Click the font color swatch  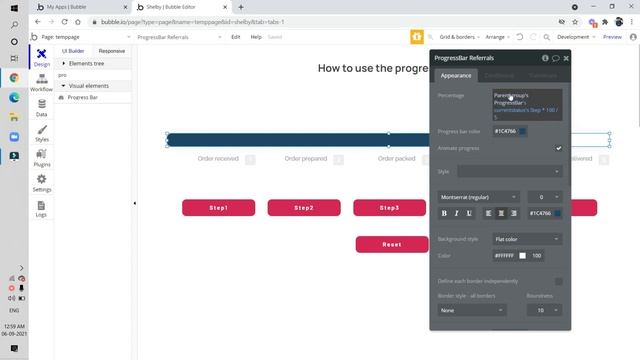tap(557, 213)
